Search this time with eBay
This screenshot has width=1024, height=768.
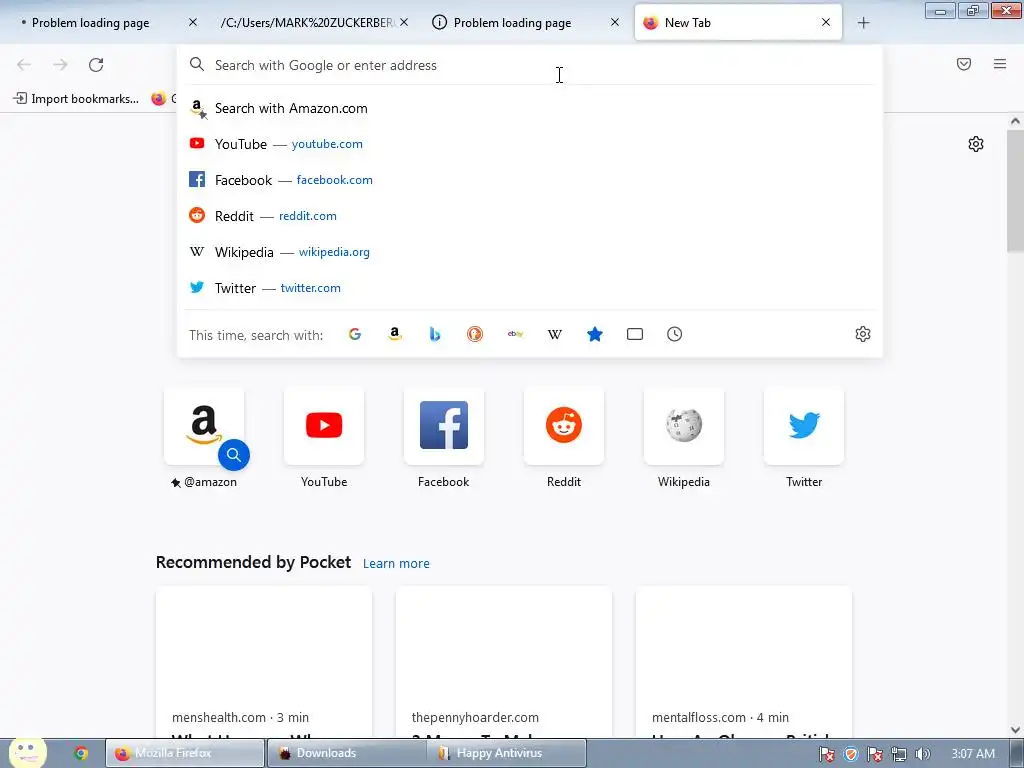(x=515, y=334)
